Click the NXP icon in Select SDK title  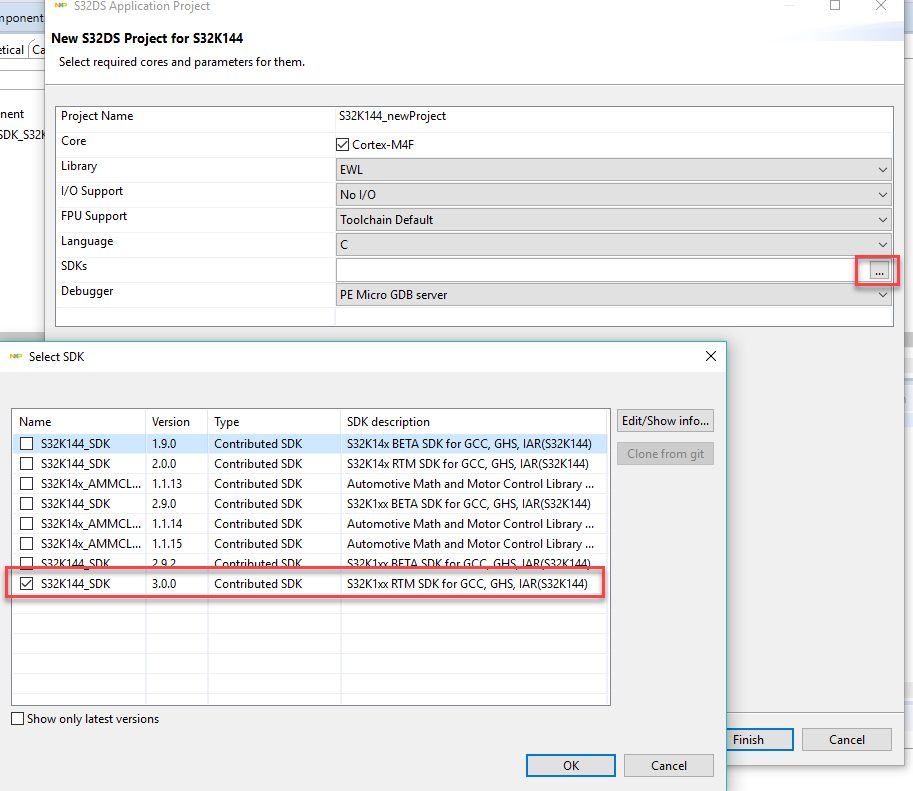[x=16, y=356]
